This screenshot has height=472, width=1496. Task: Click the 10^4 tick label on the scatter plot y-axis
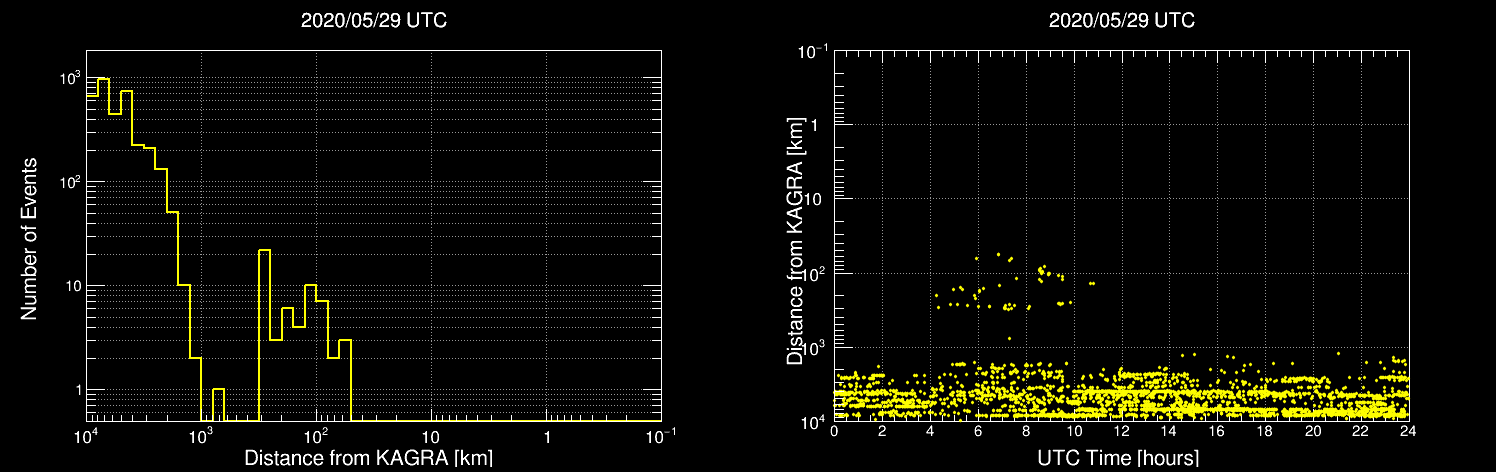click(814, 422)
